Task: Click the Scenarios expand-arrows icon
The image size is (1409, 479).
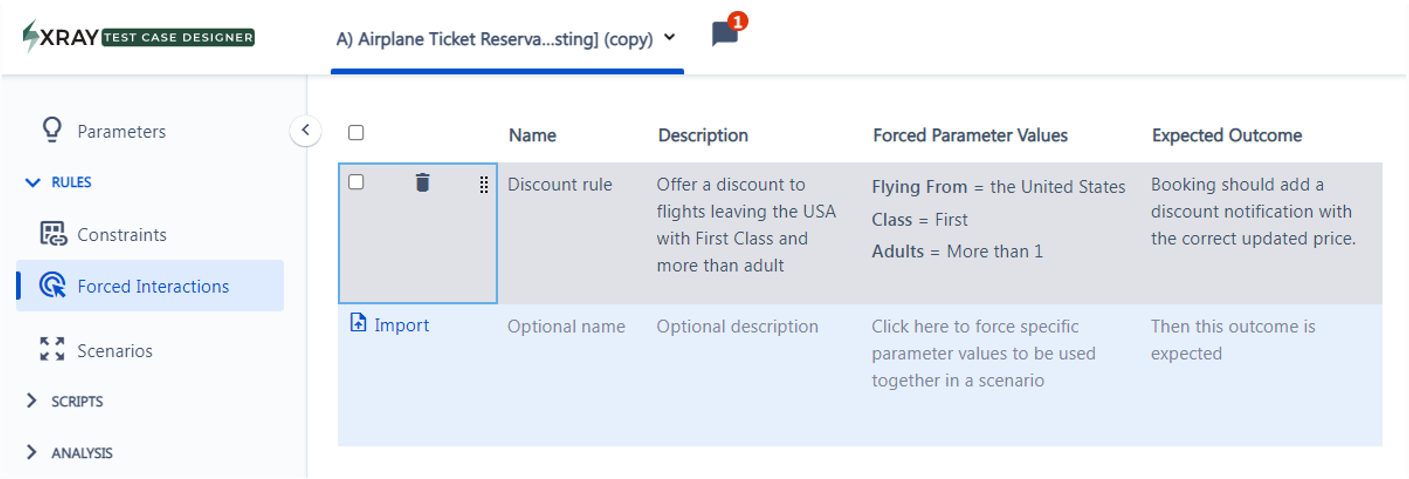Action: coord(52,349)
